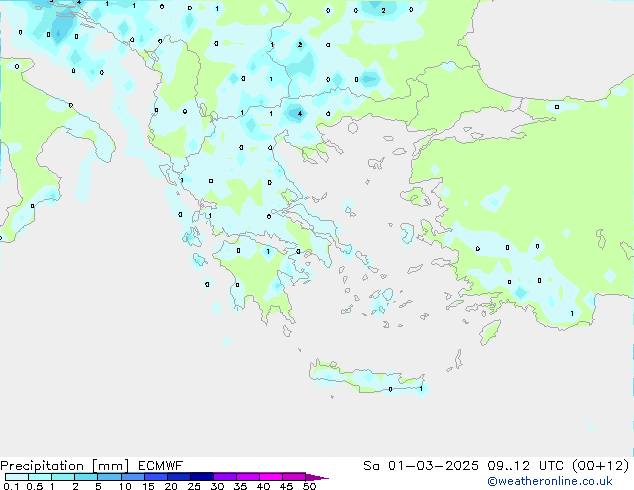The image size is (634, 490).
Task: Click the '20' legend scale number
Action: tap(171, 486)
